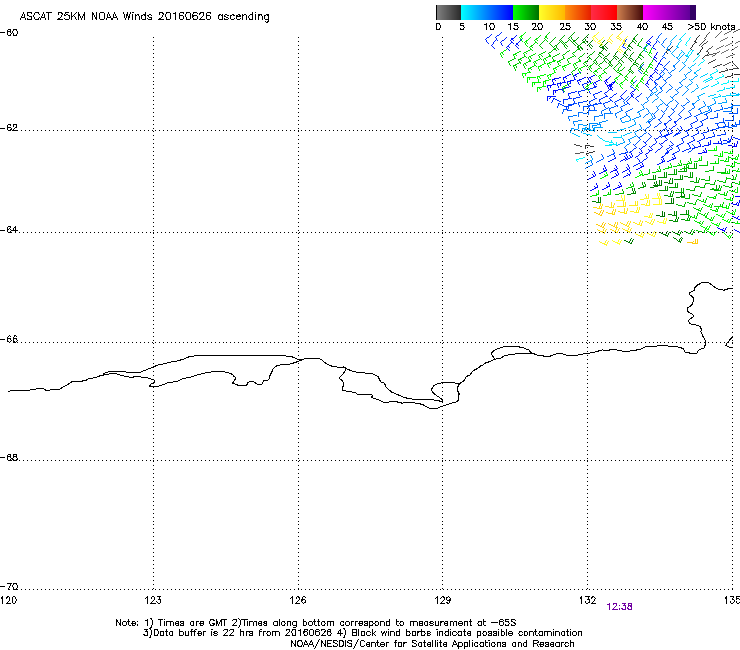Click longitude label 129

coord(443,600)
